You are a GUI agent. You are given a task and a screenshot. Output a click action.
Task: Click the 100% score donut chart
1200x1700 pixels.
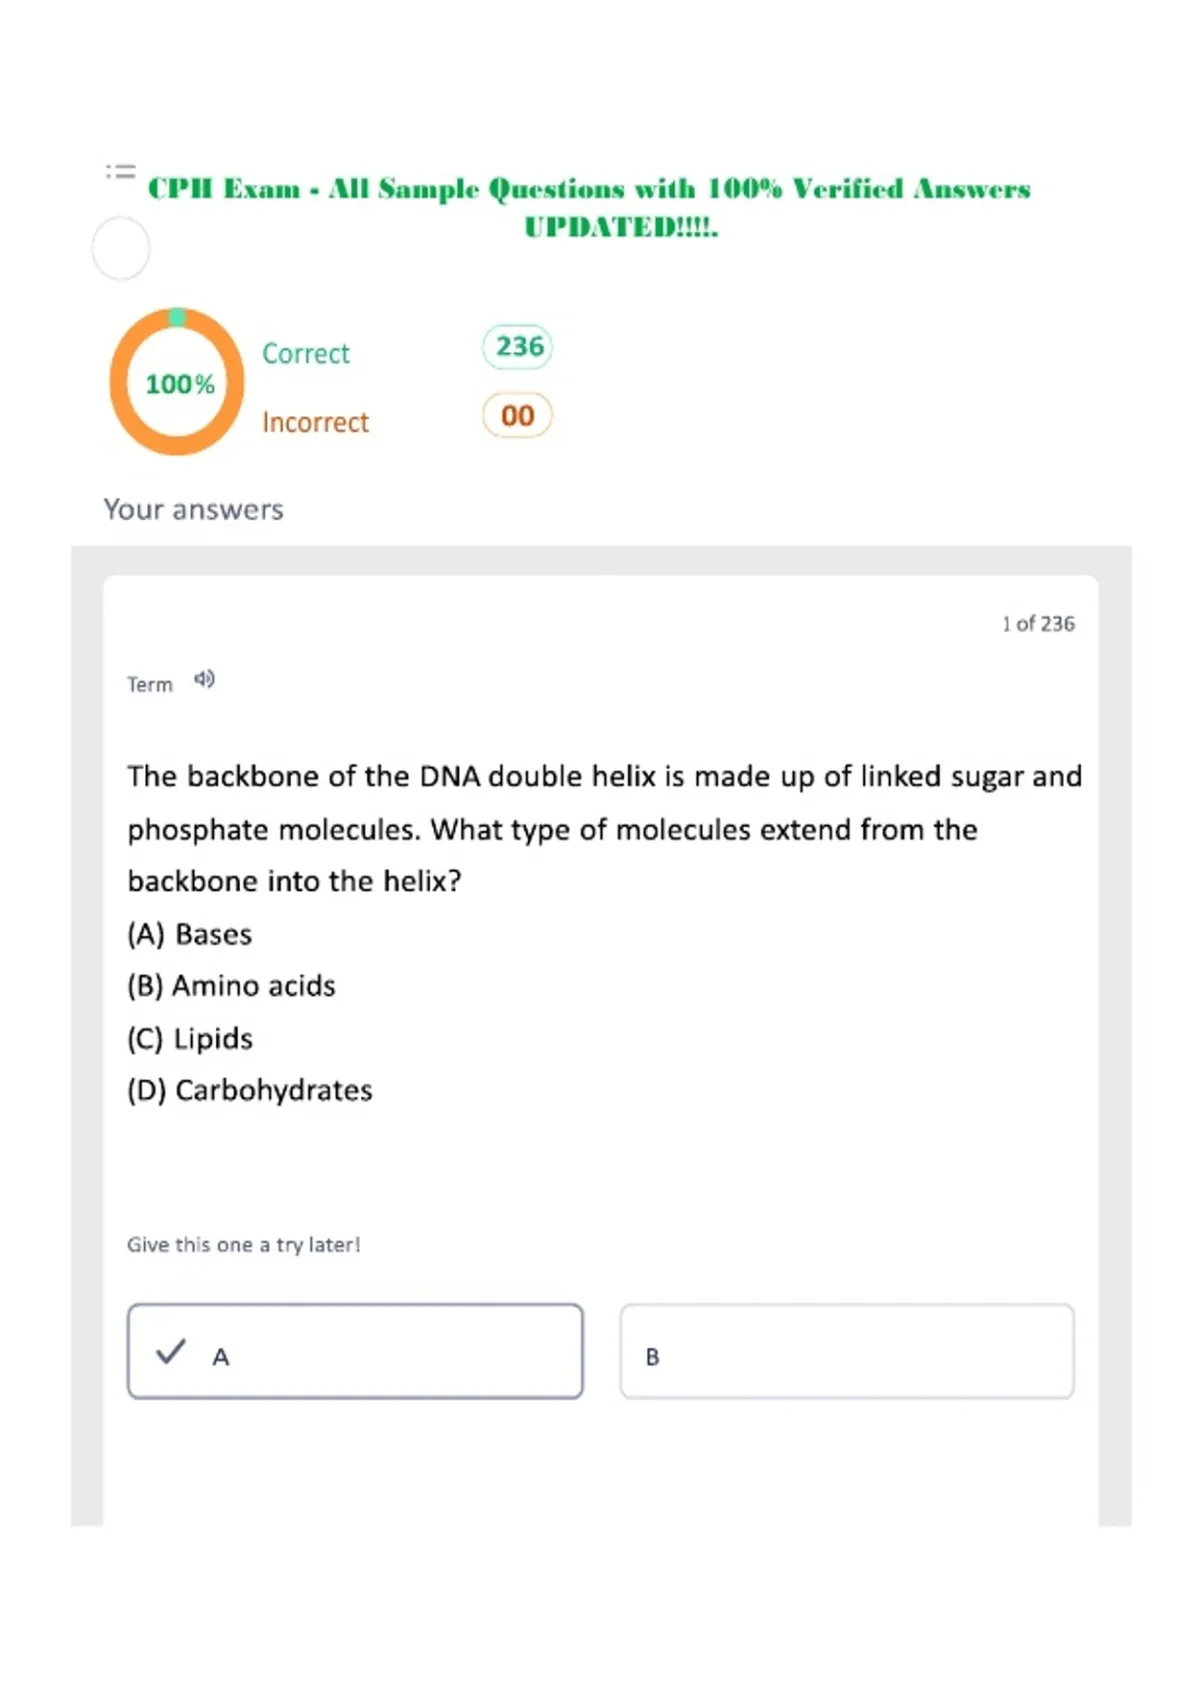pos(177,382)
